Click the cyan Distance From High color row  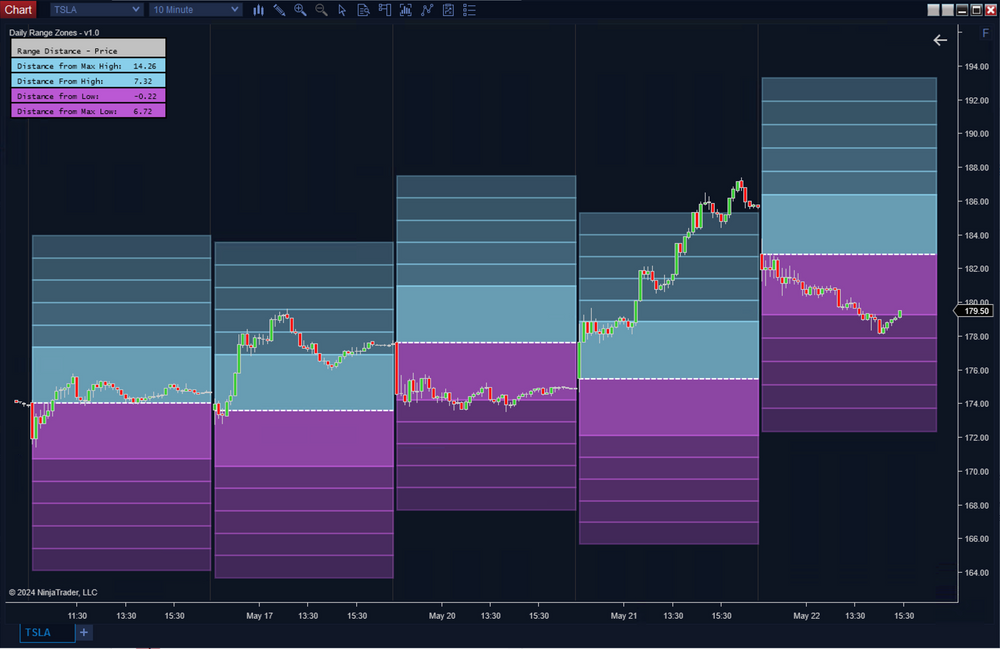point(87,80)
